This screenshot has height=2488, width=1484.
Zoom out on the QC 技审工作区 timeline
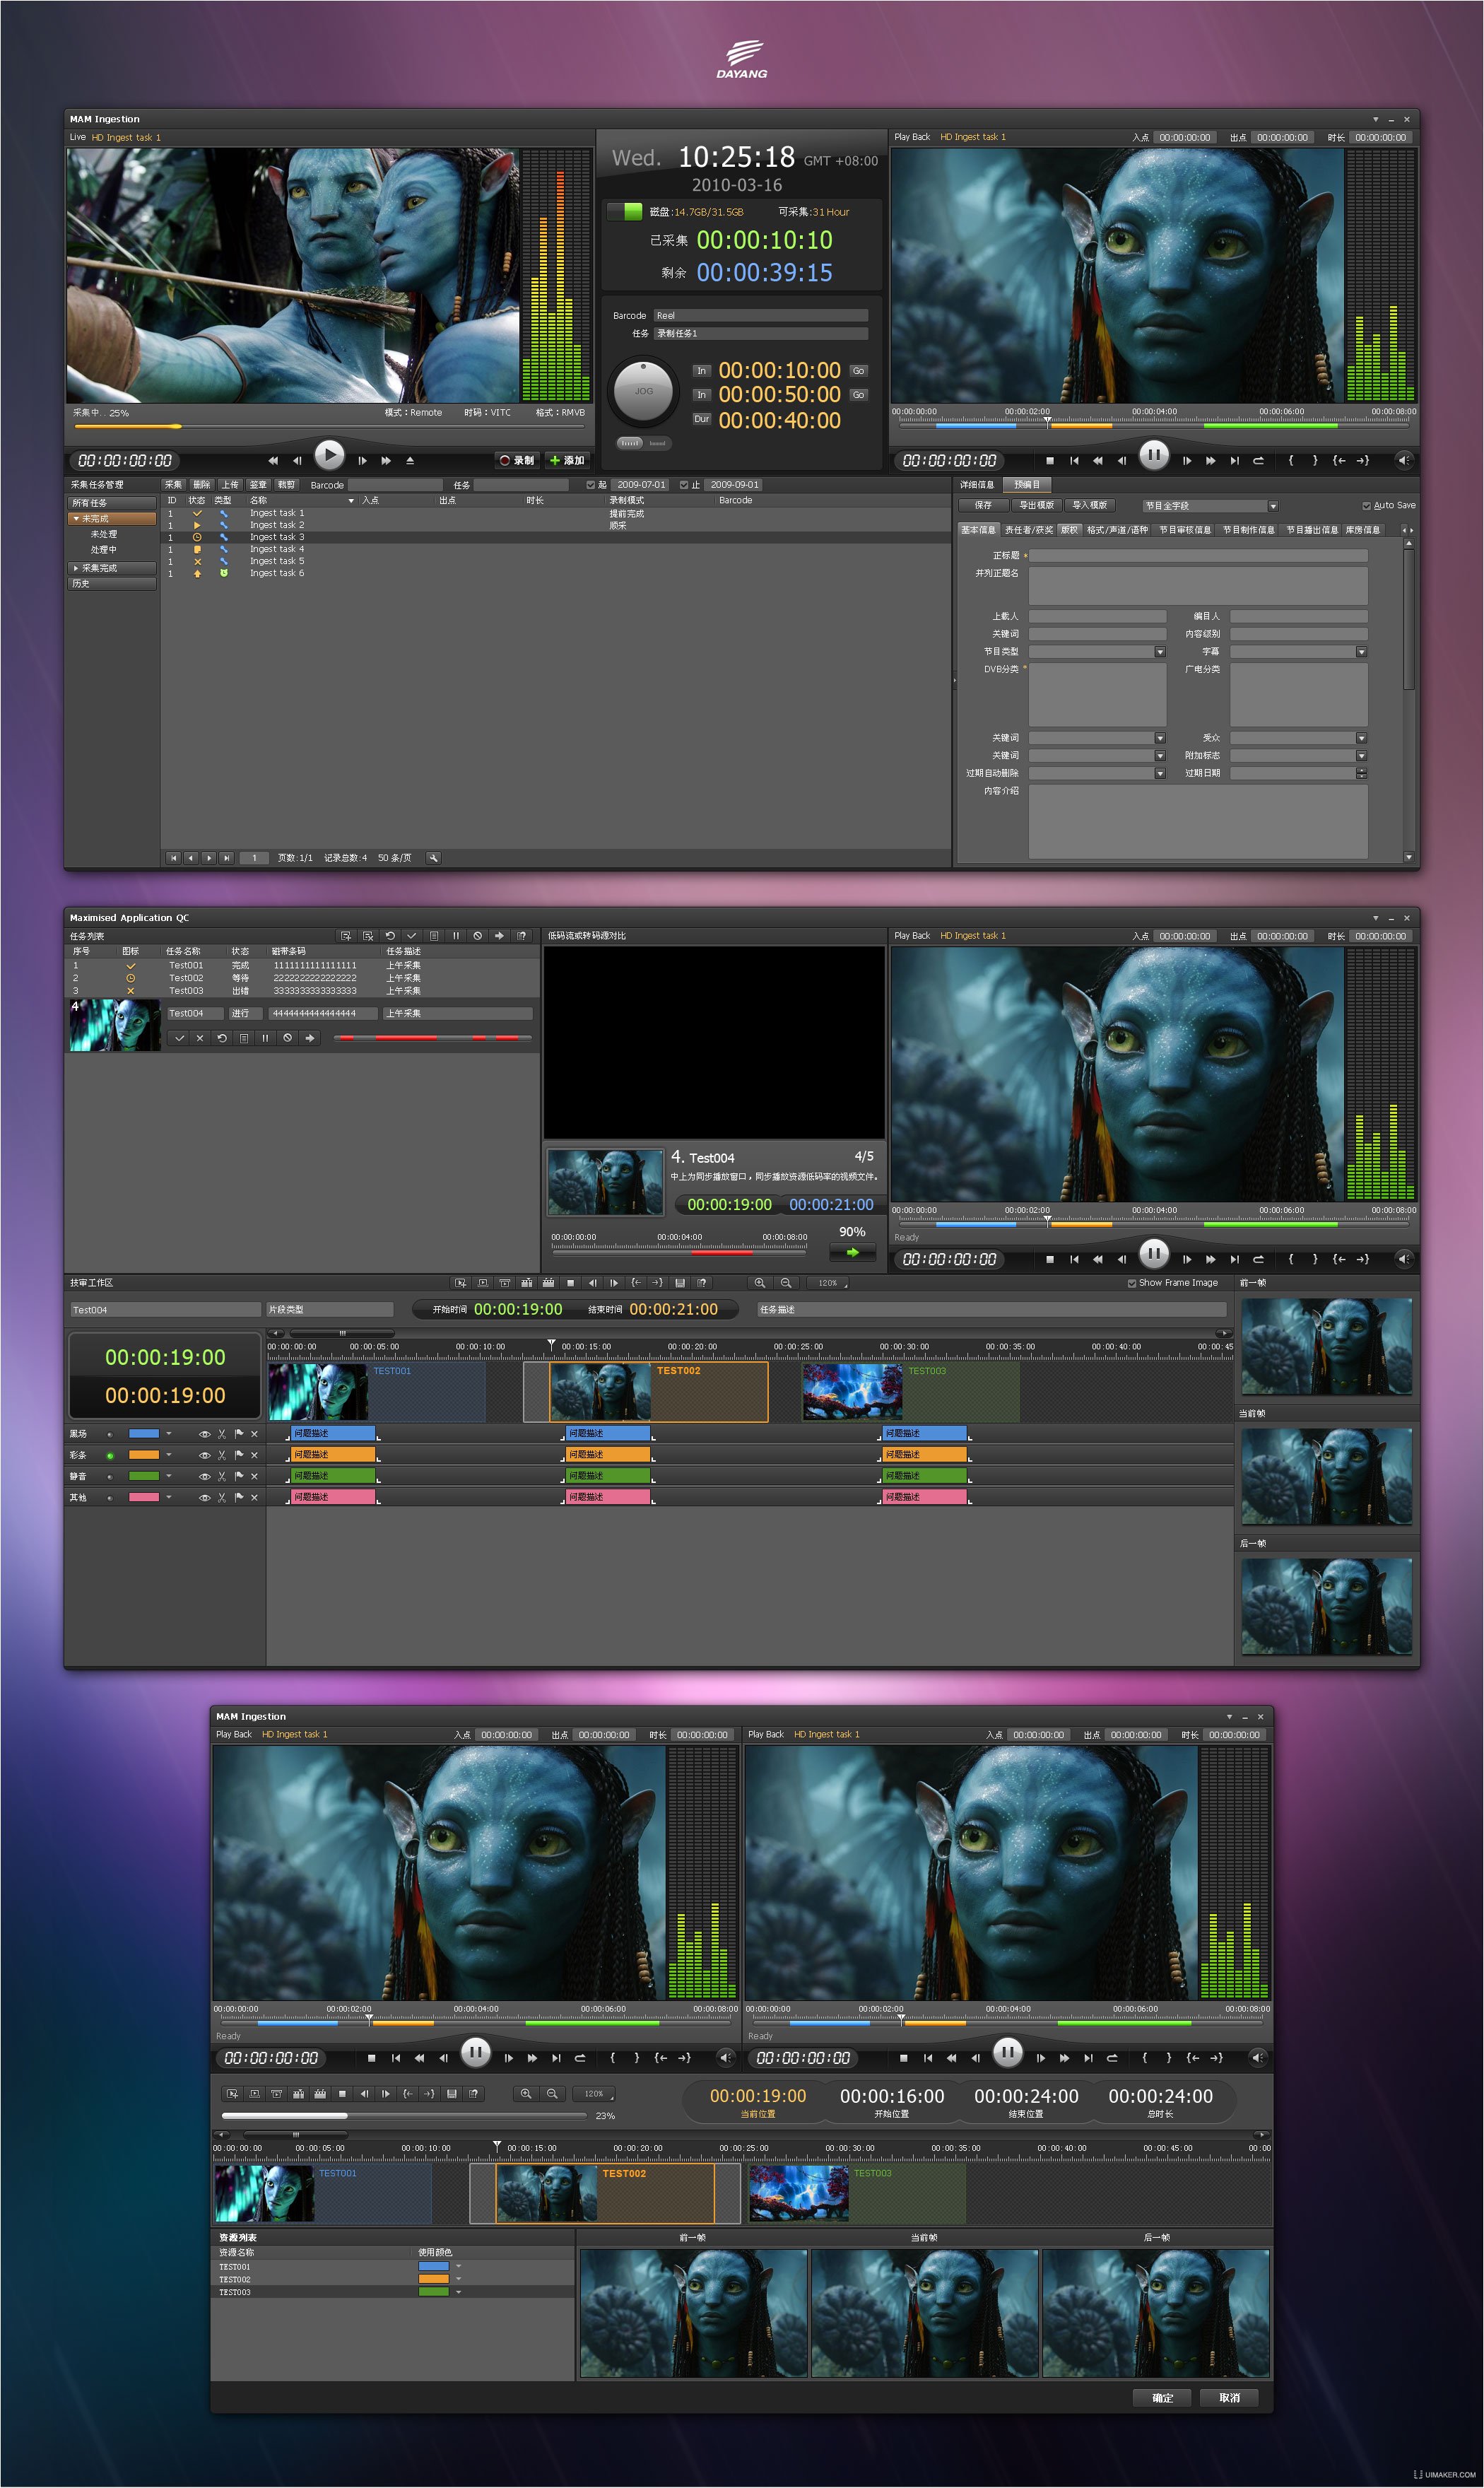[786, 1283]
